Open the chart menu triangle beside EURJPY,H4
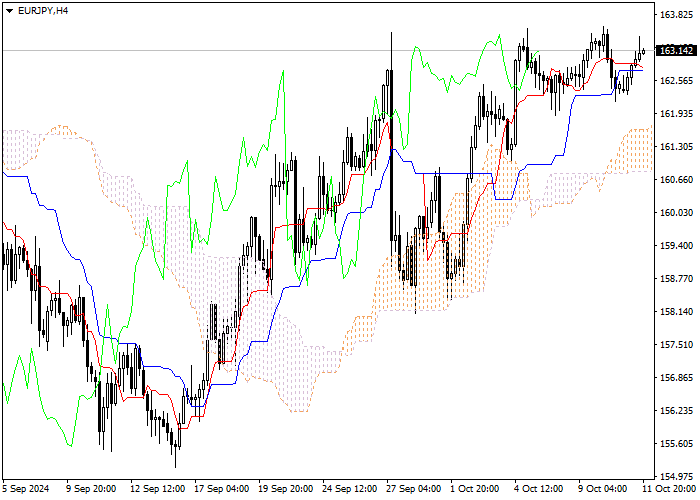700x500 pixels. point(9,11)
